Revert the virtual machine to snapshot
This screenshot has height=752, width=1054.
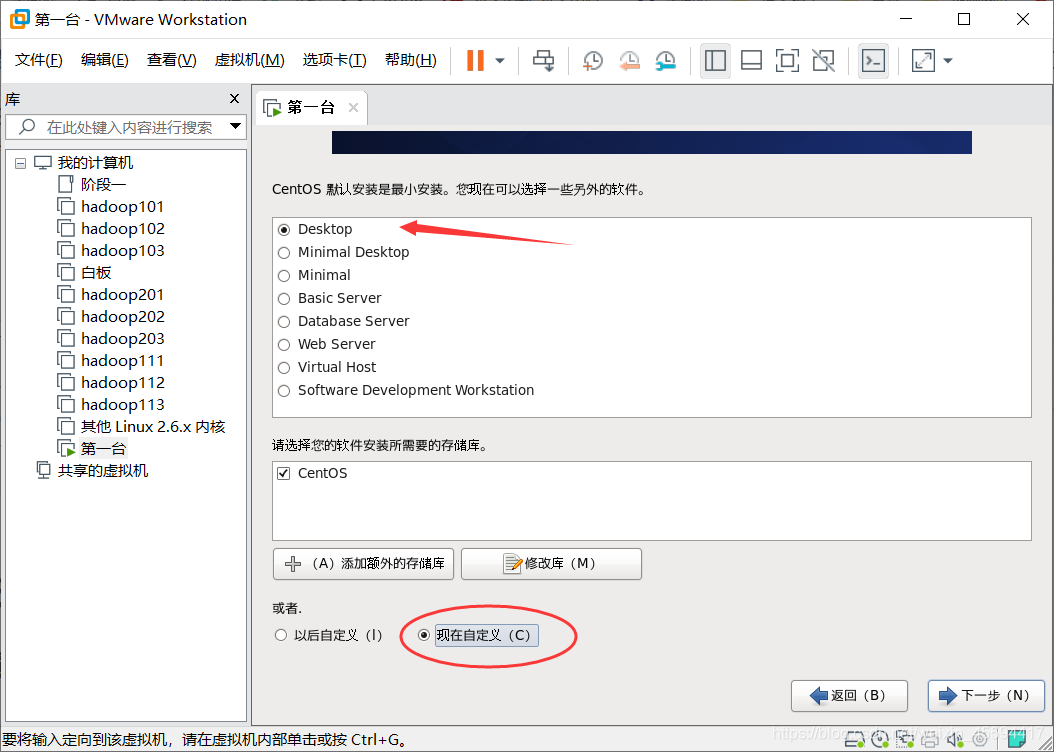pos(629,60)
